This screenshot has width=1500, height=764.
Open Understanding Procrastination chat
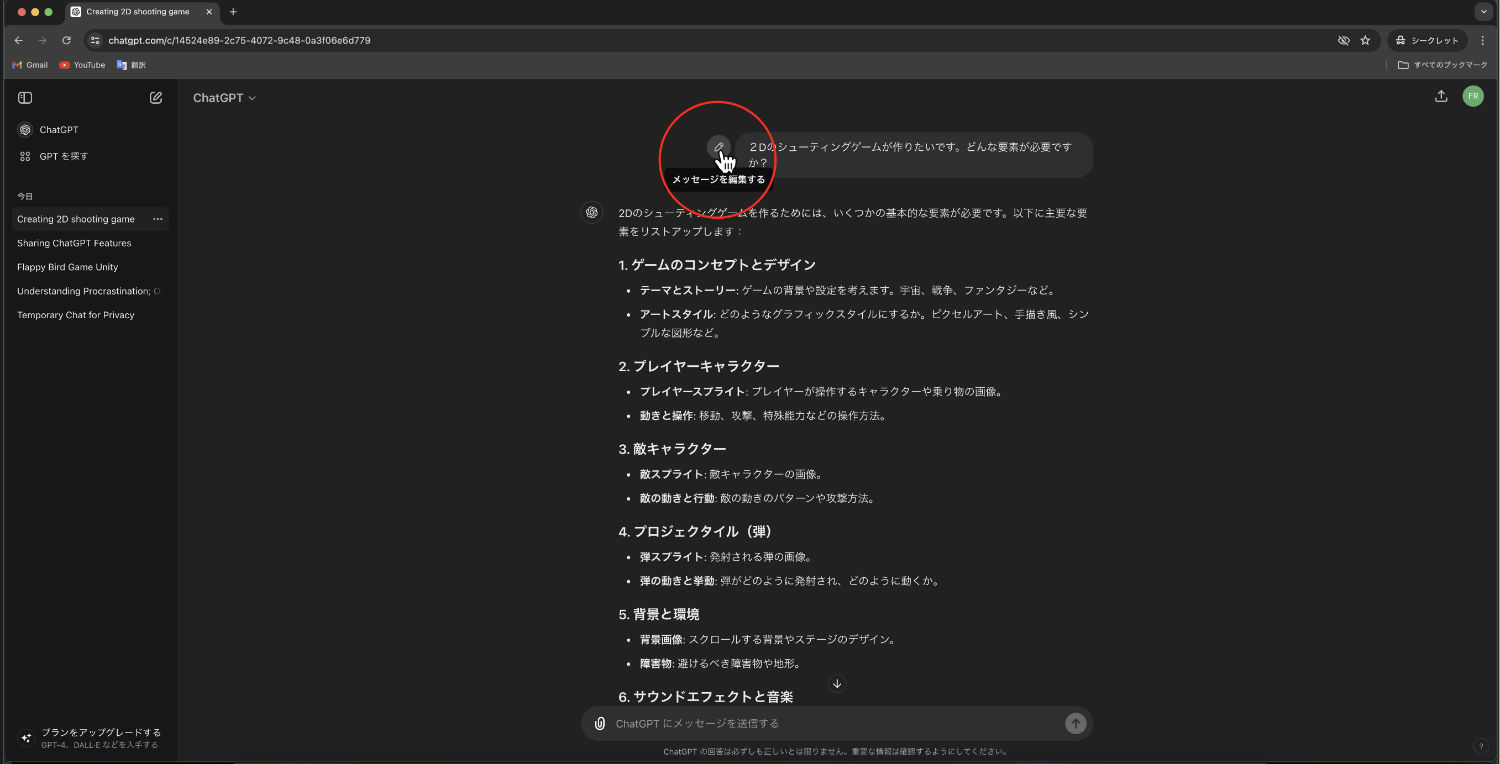click(x=88, y=291)
